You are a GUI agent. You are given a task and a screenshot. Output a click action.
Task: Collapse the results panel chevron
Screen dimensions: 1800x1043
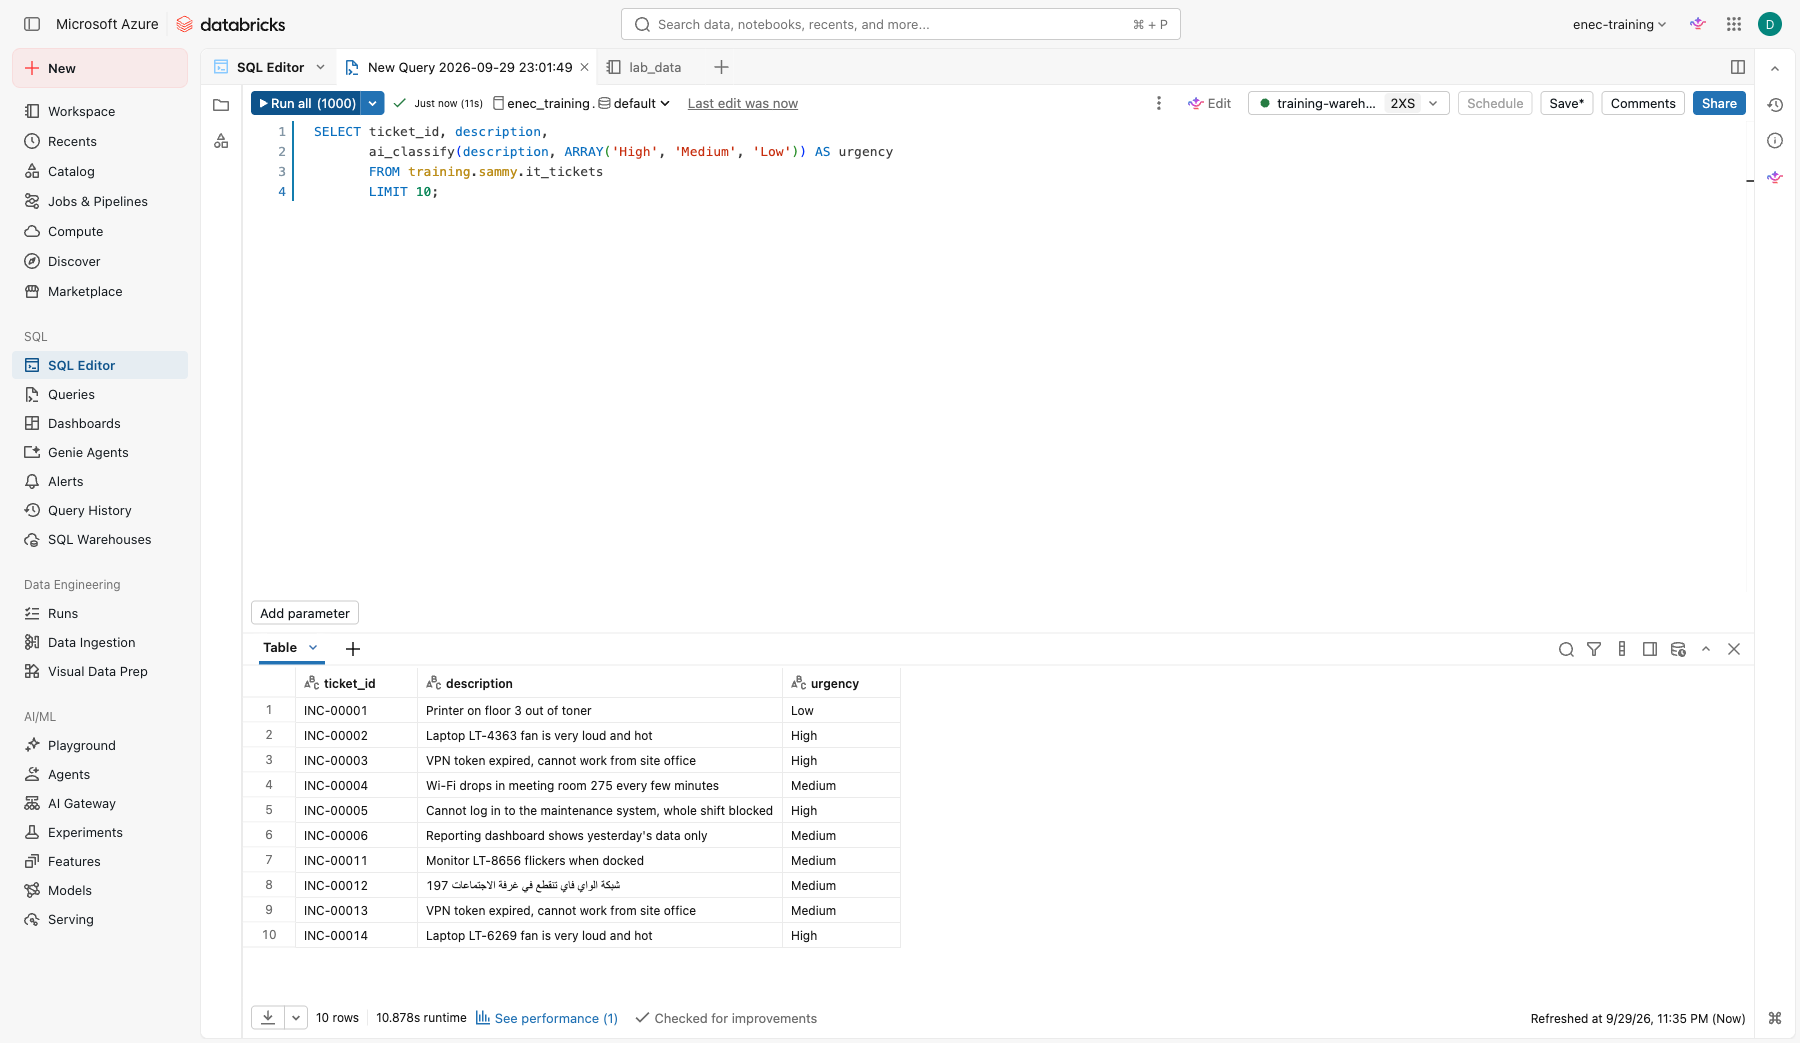[x=1706, y=649]
